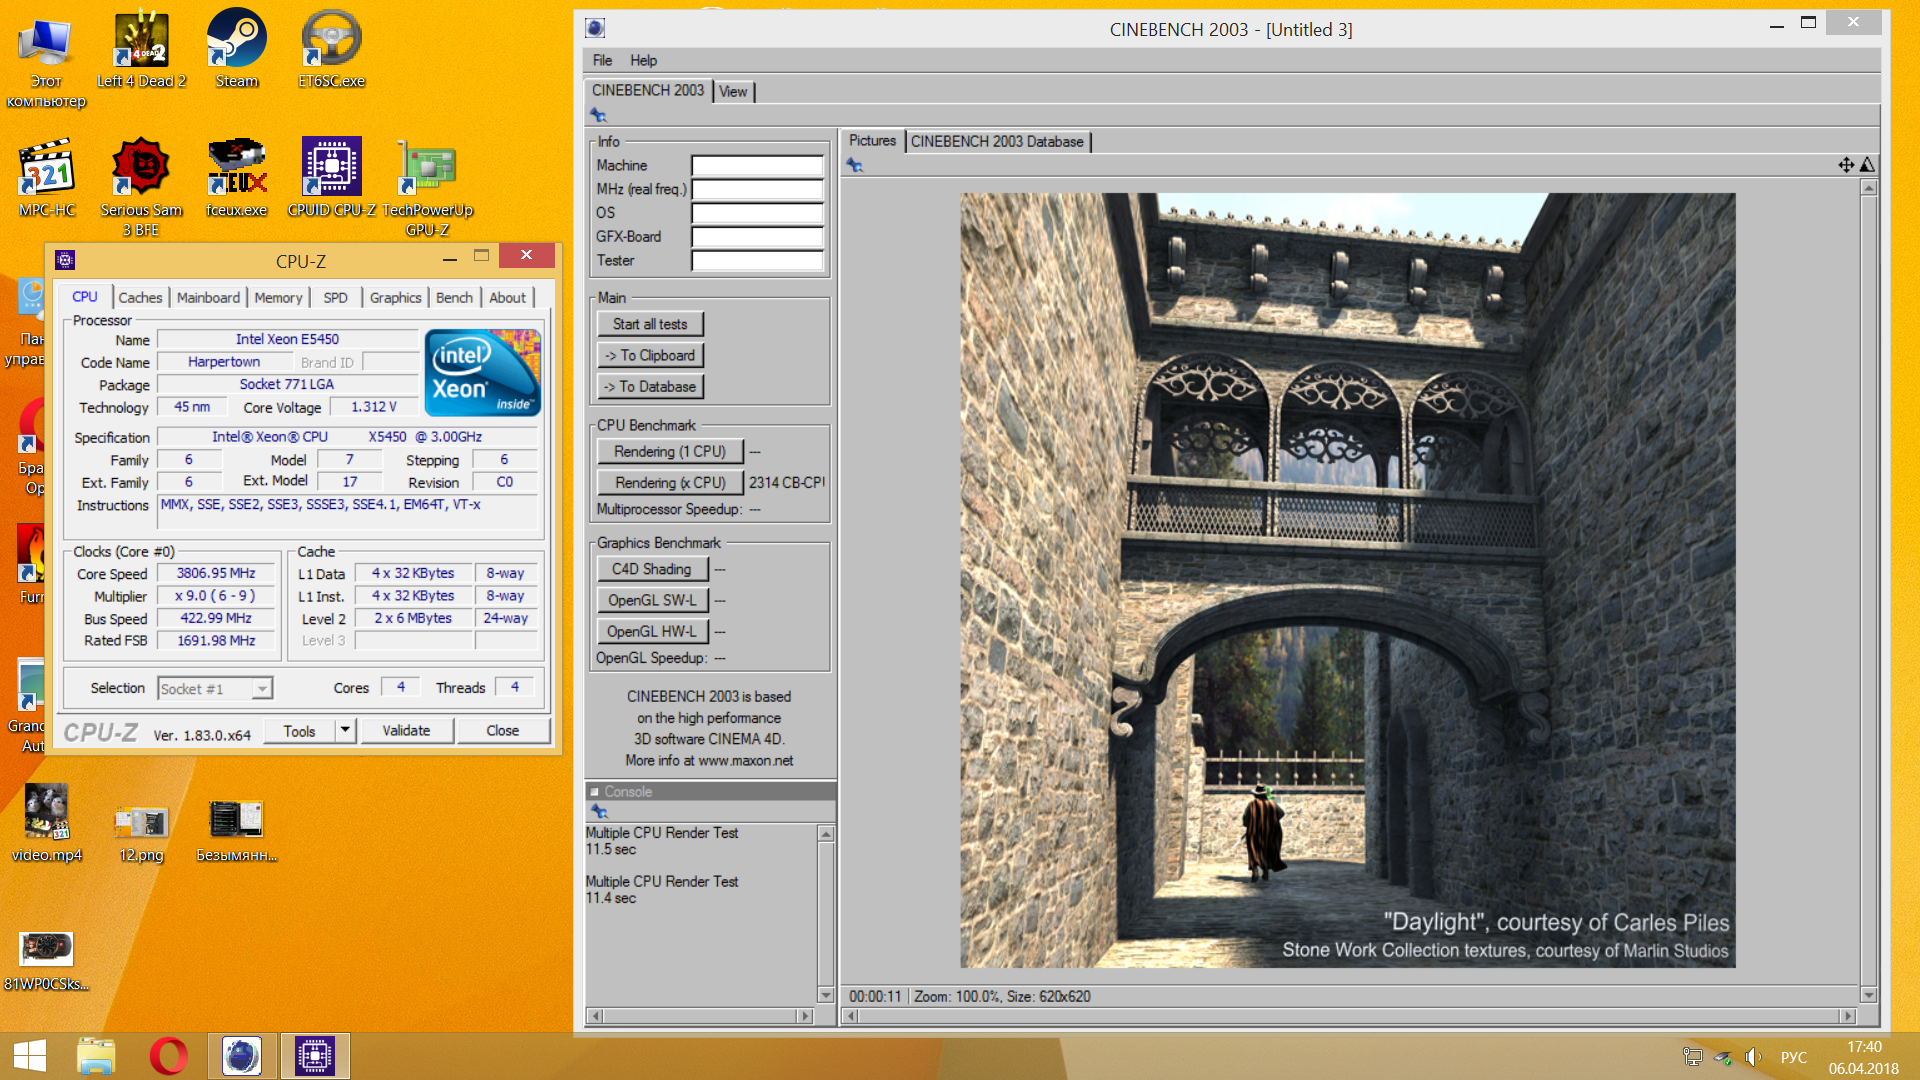Viewport: 1920px width, 1080px height.
Task: Switch input language РУС in tray
Action: (1794, 1057)
